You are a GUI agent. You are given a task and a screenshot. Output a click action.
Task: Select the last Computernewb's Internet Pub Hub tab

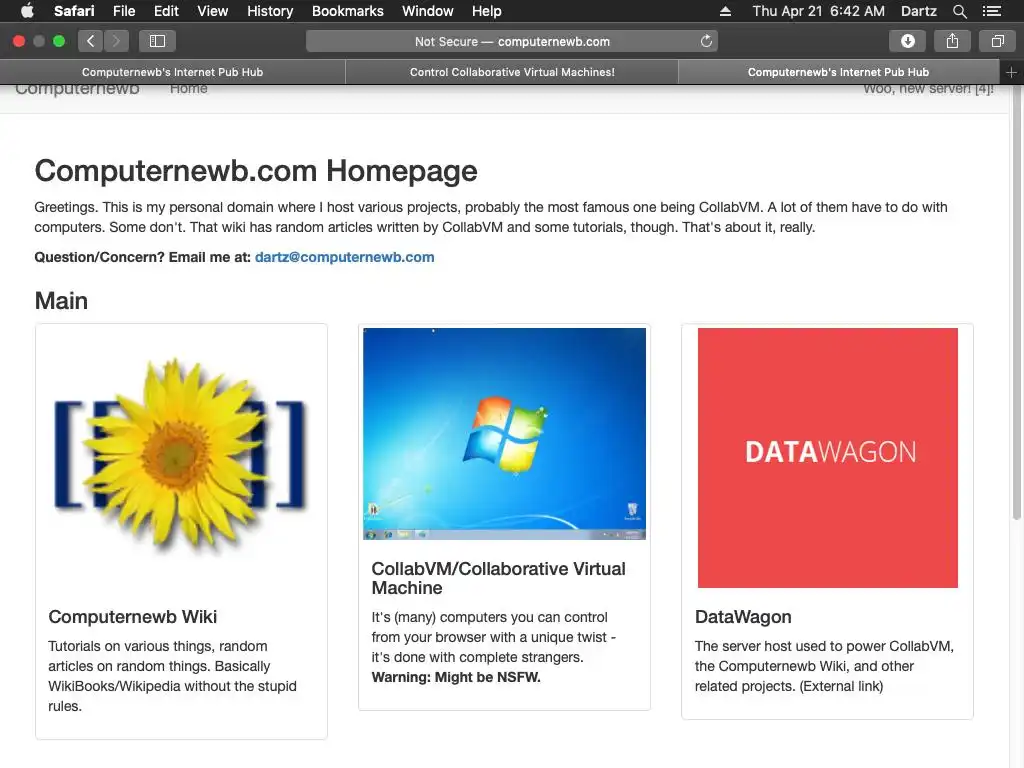(x=839, y=72)
